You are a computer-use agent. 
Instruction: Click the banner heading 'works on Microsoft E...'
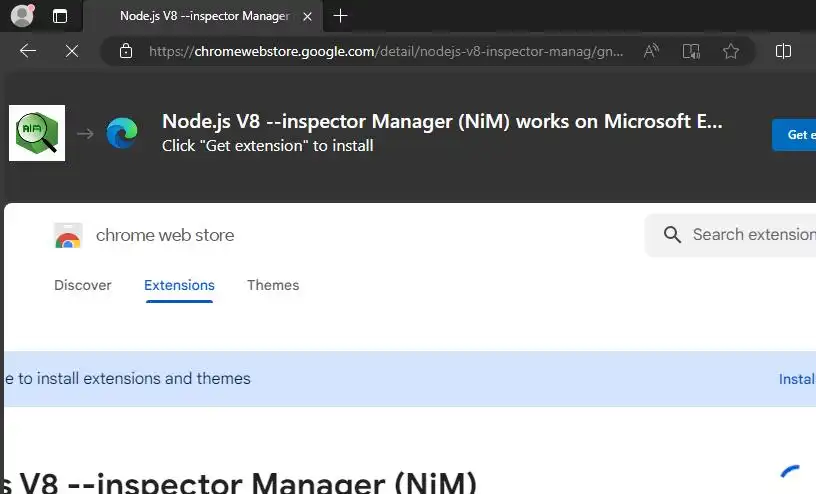point(619,121)
